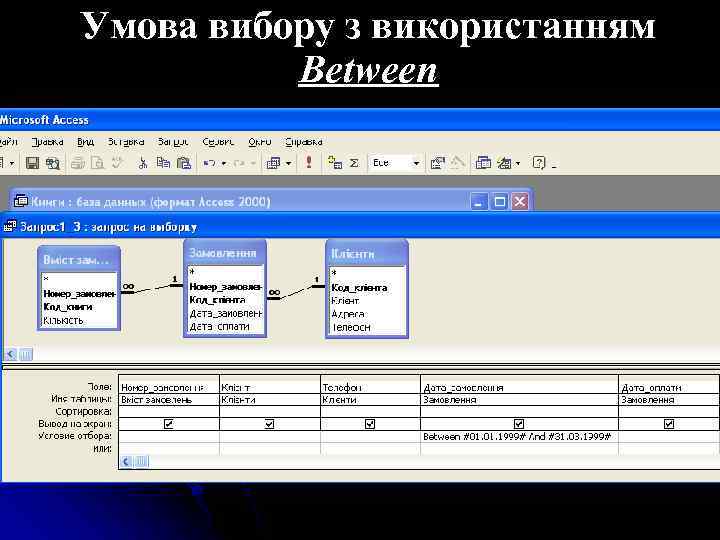Click the Запрос1 query window title bar
720x540 pixels.
coord(360,227)
